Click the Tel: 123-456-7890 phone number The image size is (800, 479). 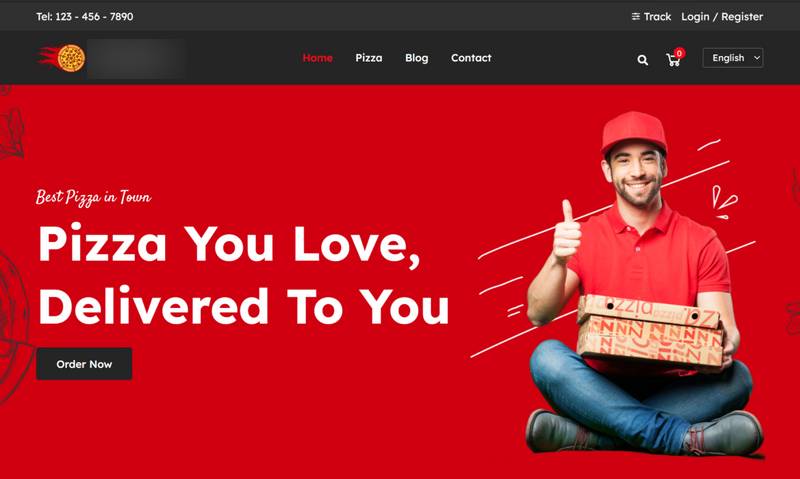[x=85, y=16]
